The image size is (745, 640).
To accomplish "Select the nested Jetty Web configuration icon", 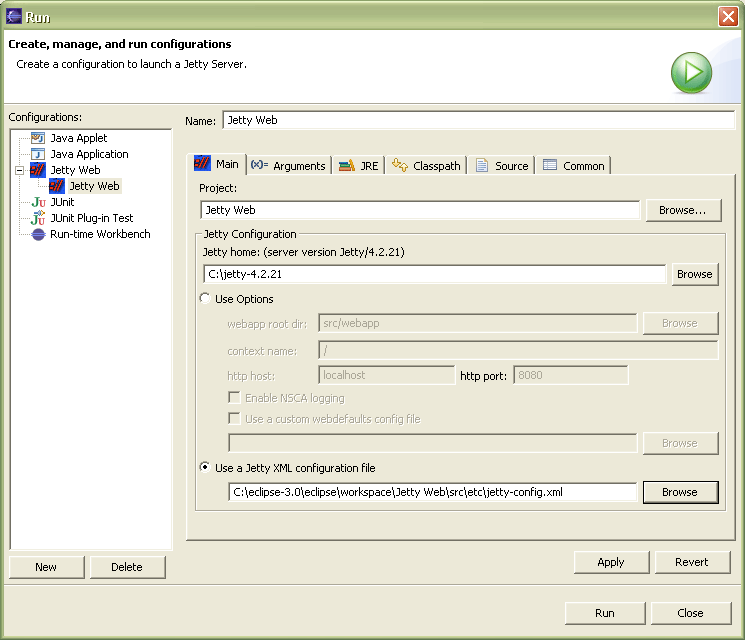I will pyautogui.click(x=57, y=186).
